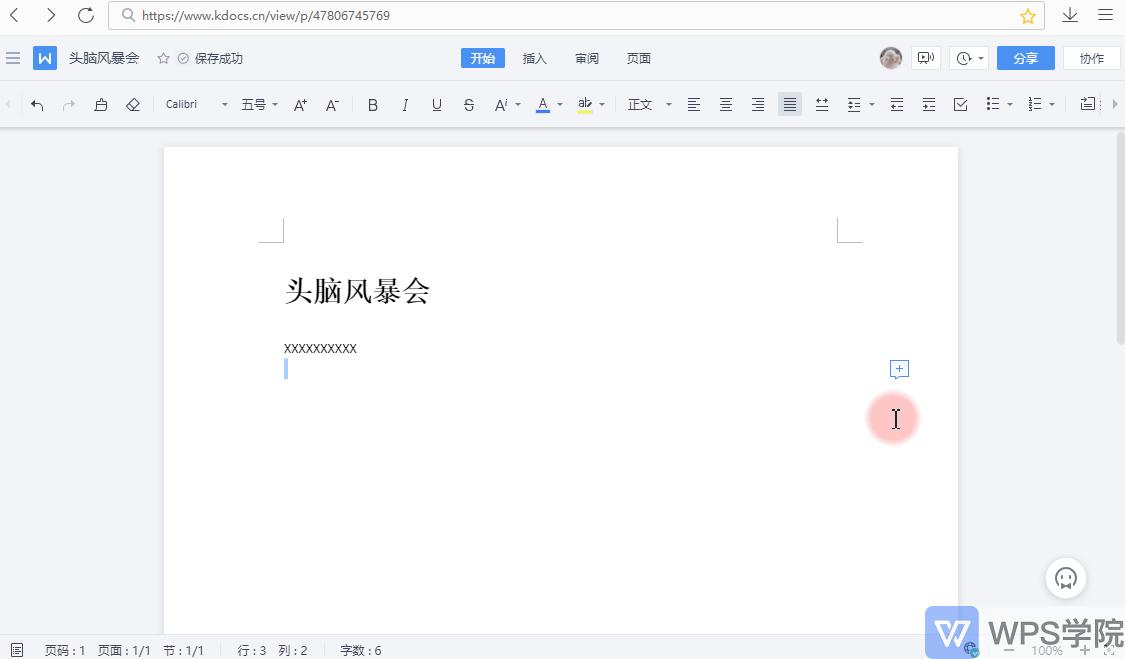The width and height of the screenshot is (1125, 659).
Task: Insert a comment using the margin plus icon
Action: coord(899,369)
